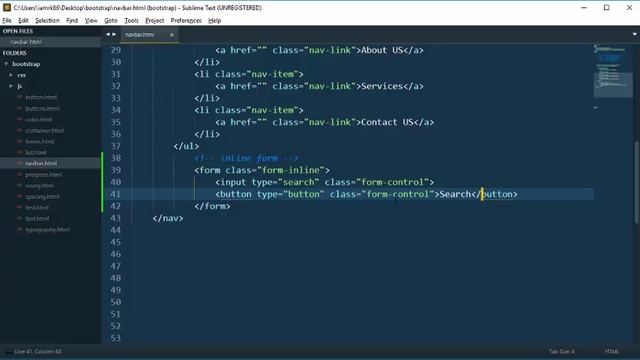Go to next tab arrow

coord(114,34)
